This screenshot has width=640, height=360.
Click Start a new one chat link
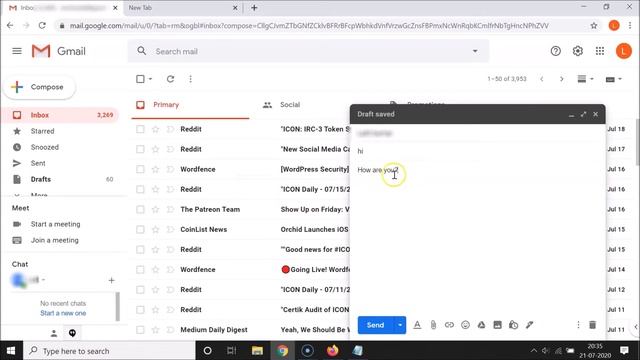63,313
